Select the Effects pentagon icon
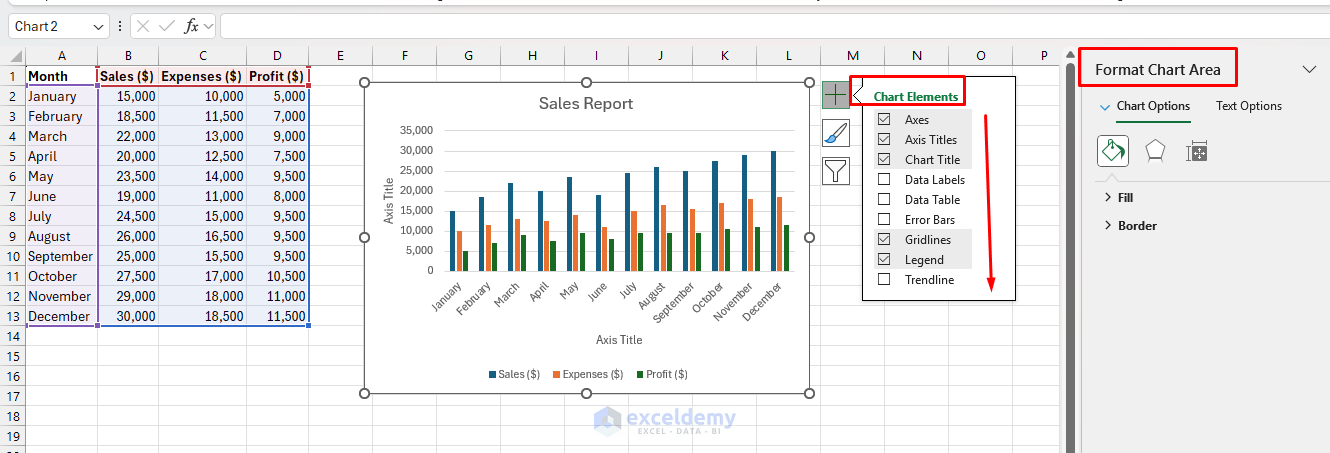The image size is (1330, 453). click(x=1155, y=151)
